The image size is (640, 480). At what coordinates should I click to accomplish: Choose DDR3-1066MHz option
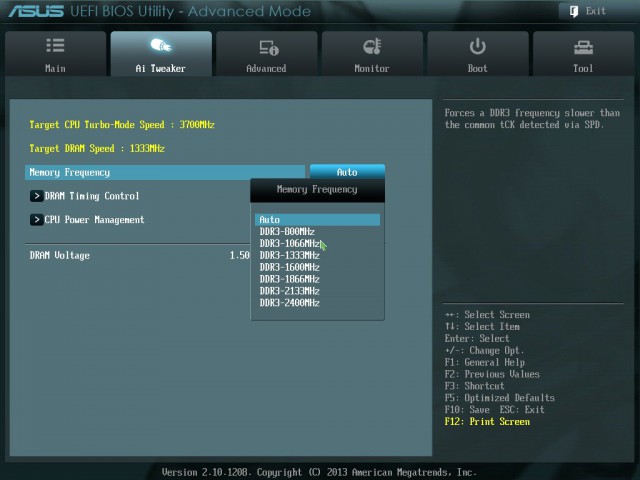[x=289, y=243]
